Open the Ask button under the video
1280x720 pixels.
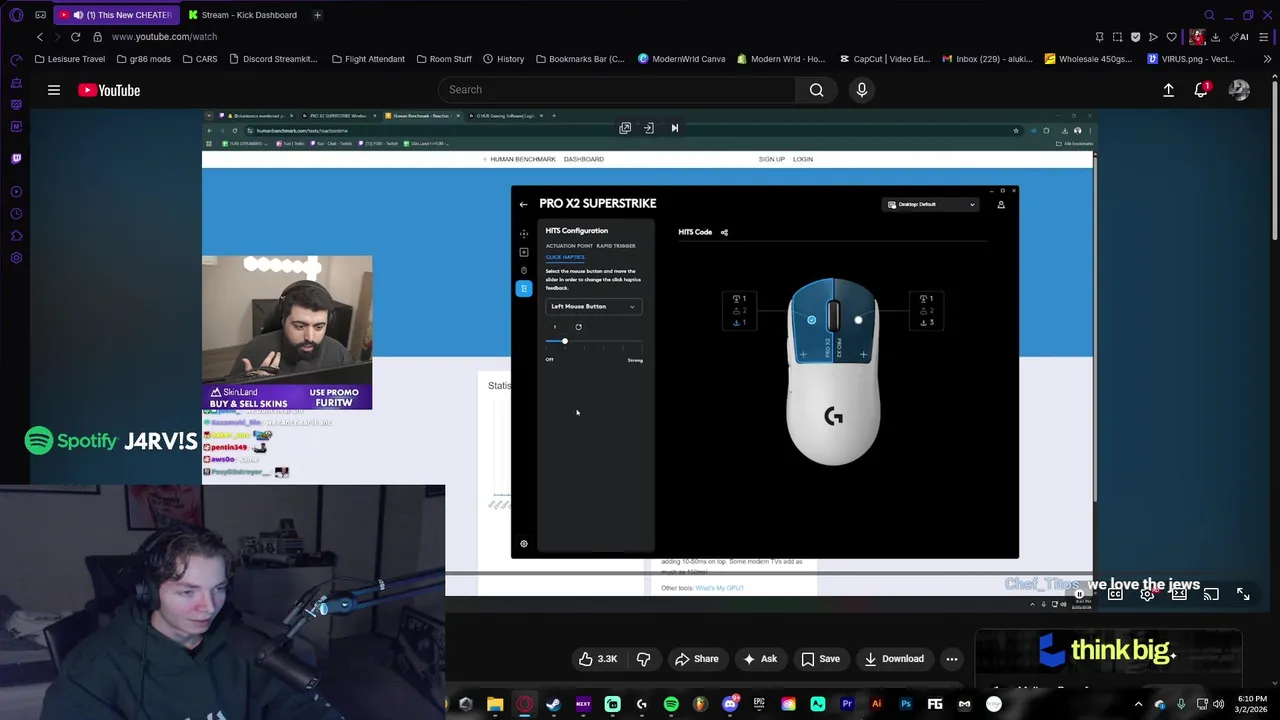[x=759, y=659]
